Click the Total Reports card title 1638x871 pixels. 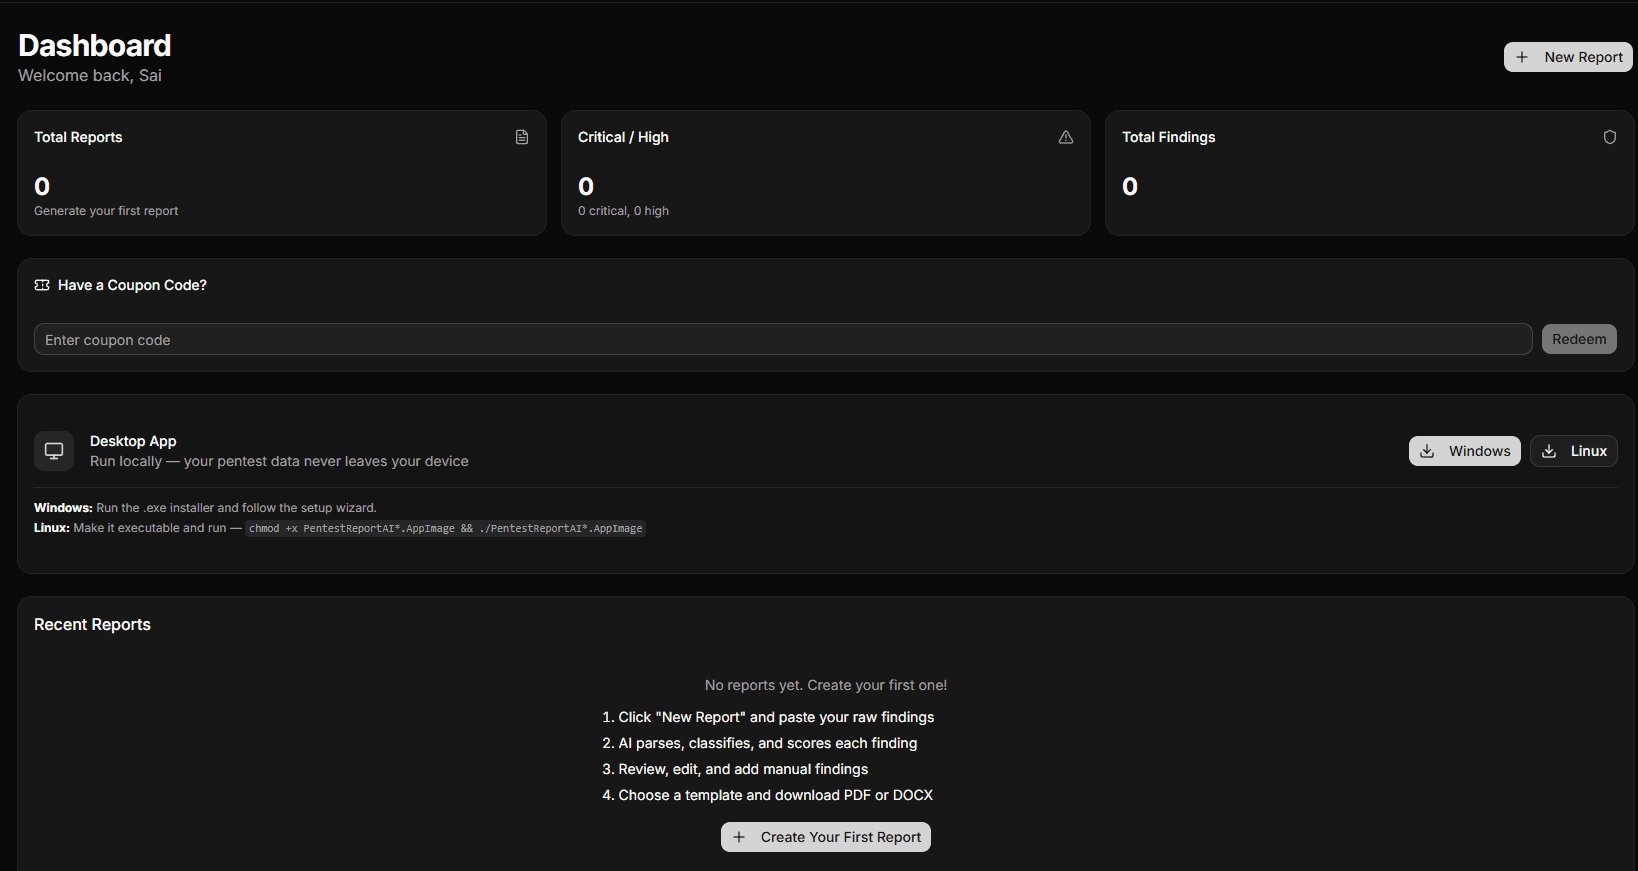[x=78, y=137]
